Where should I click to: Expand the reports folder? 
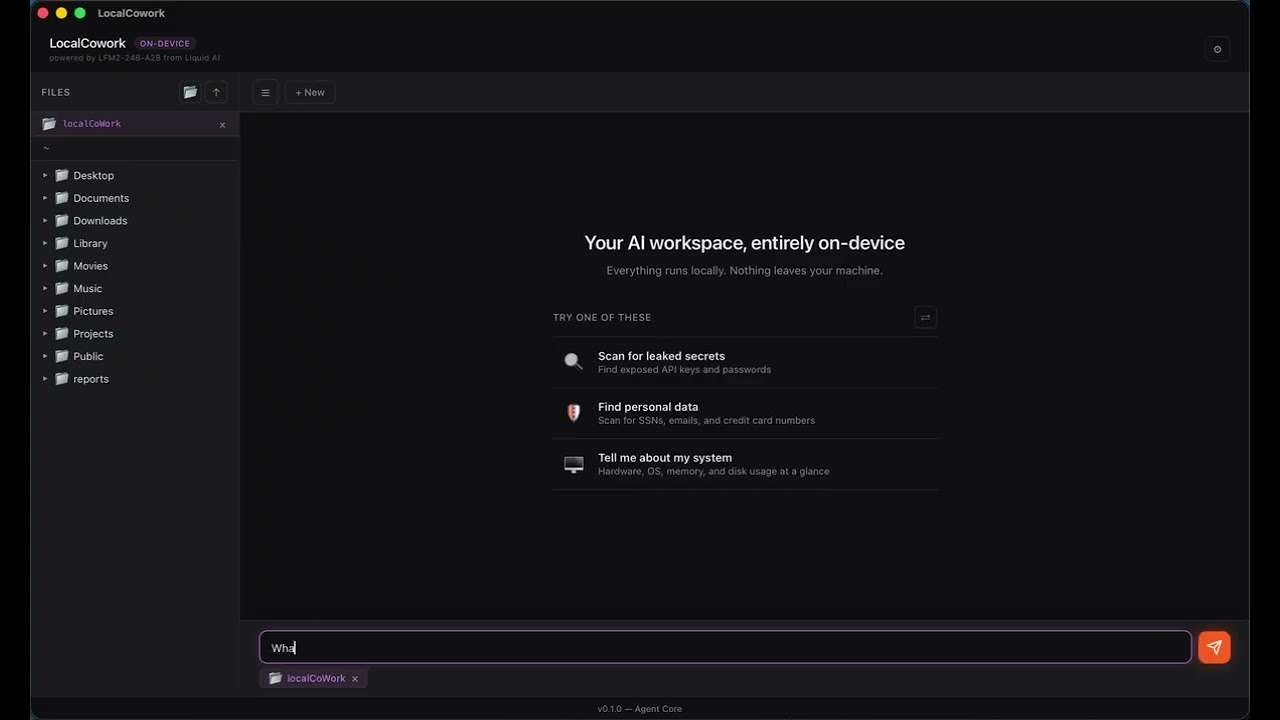(45, 378)
